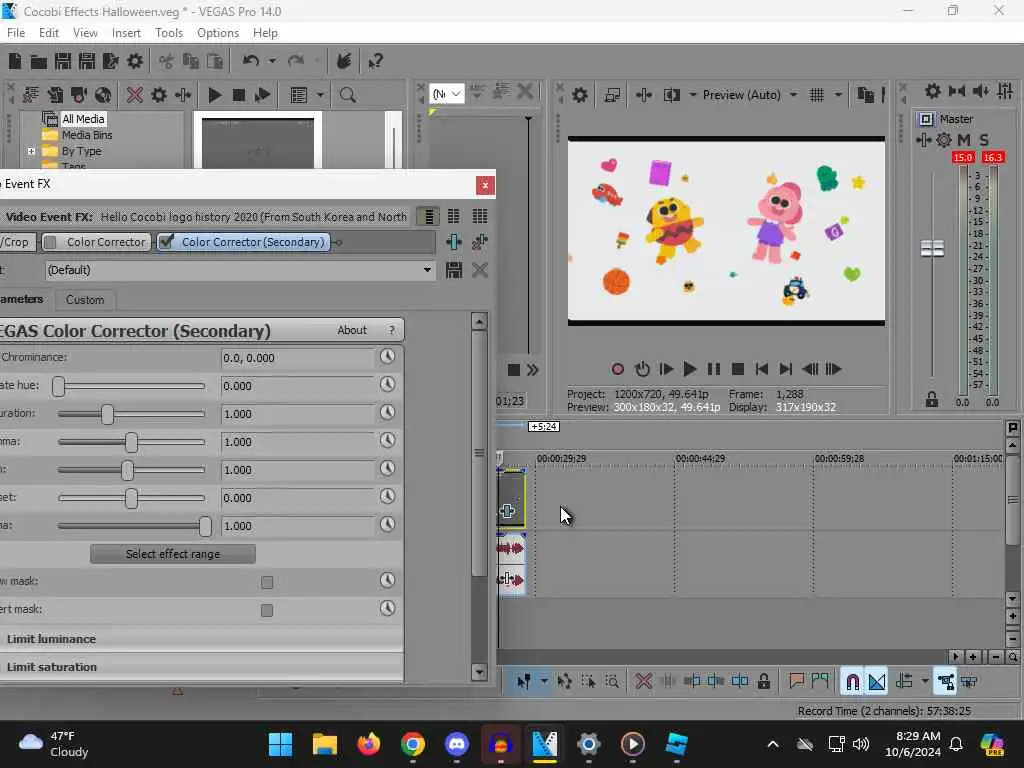Open the Tools menu

coord(168,33)
